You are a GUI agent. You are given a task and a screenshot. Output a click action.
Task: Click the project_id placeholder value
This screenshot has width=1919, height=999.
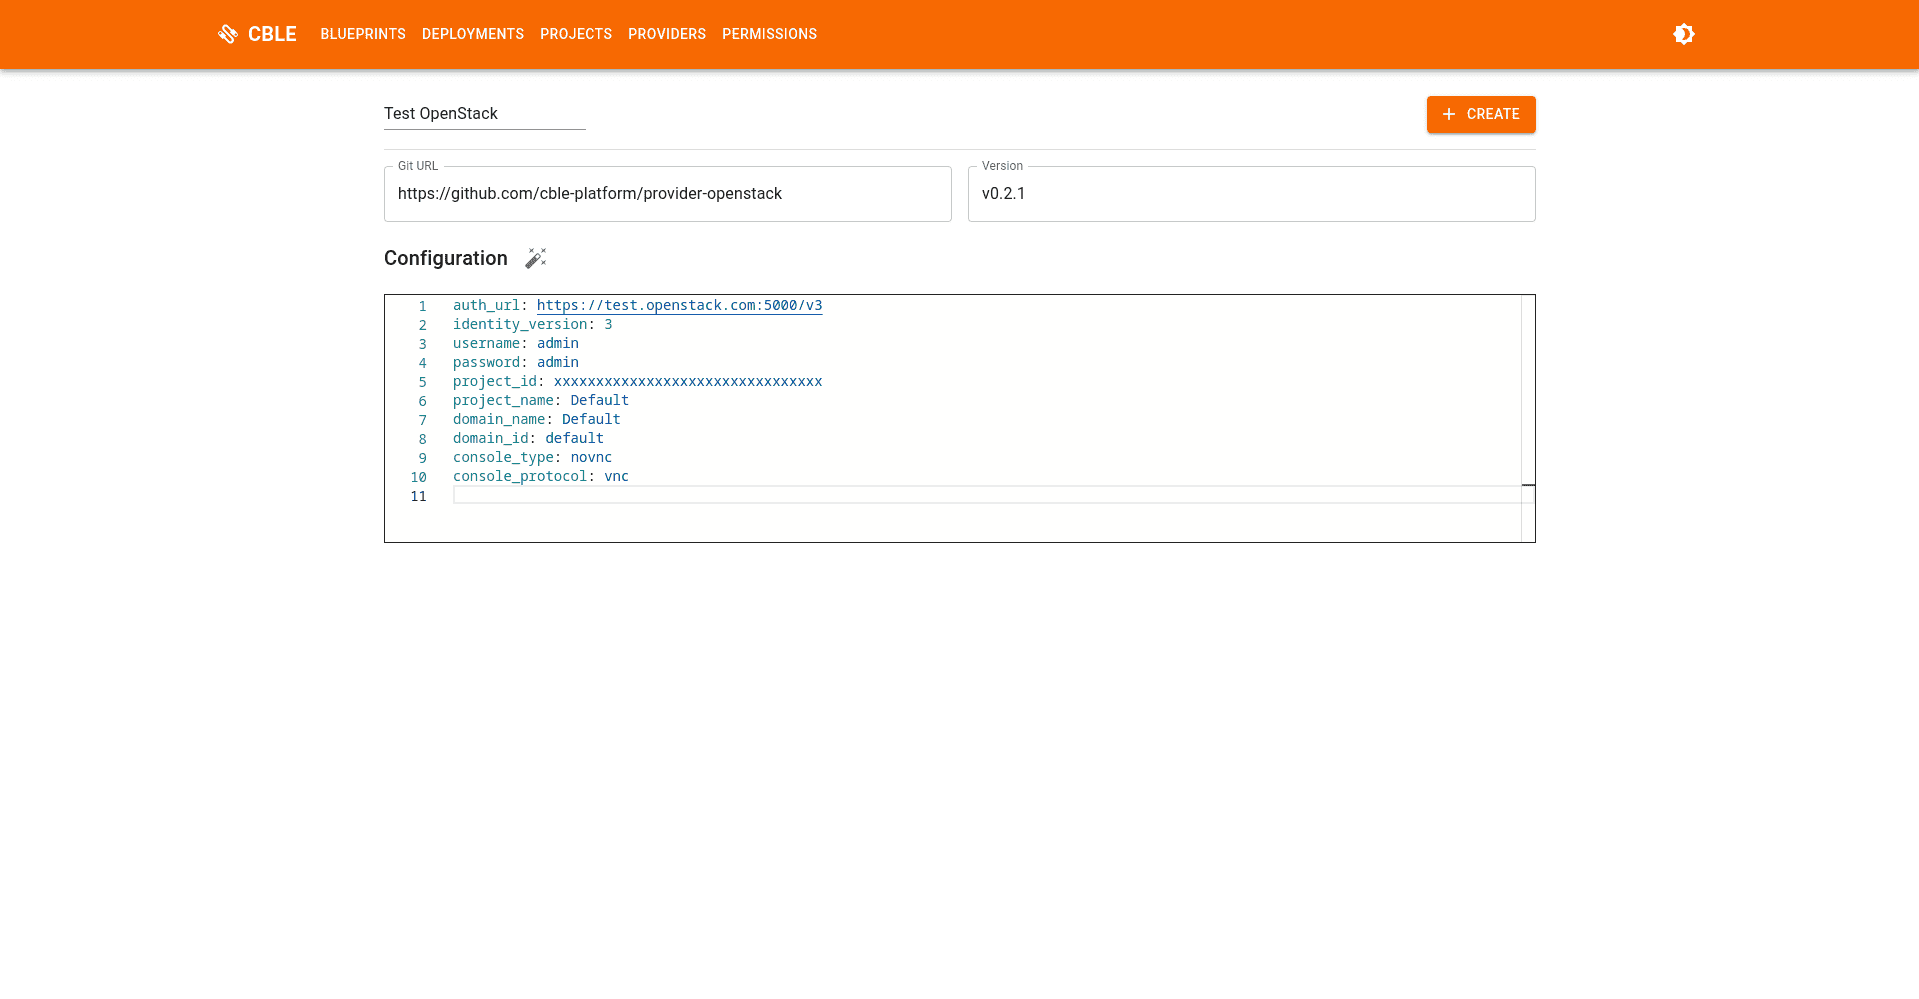687,382
